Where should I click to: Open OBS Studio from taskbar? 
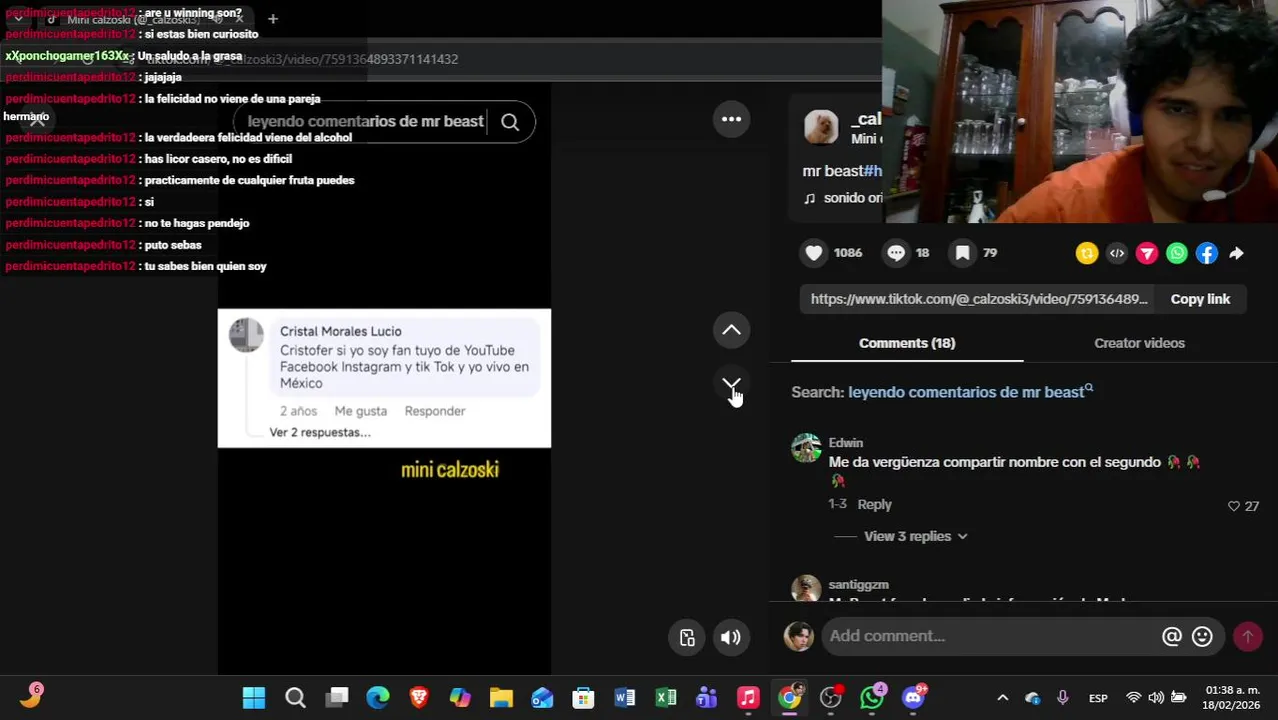pyautogui.click(x=831, y=698)
